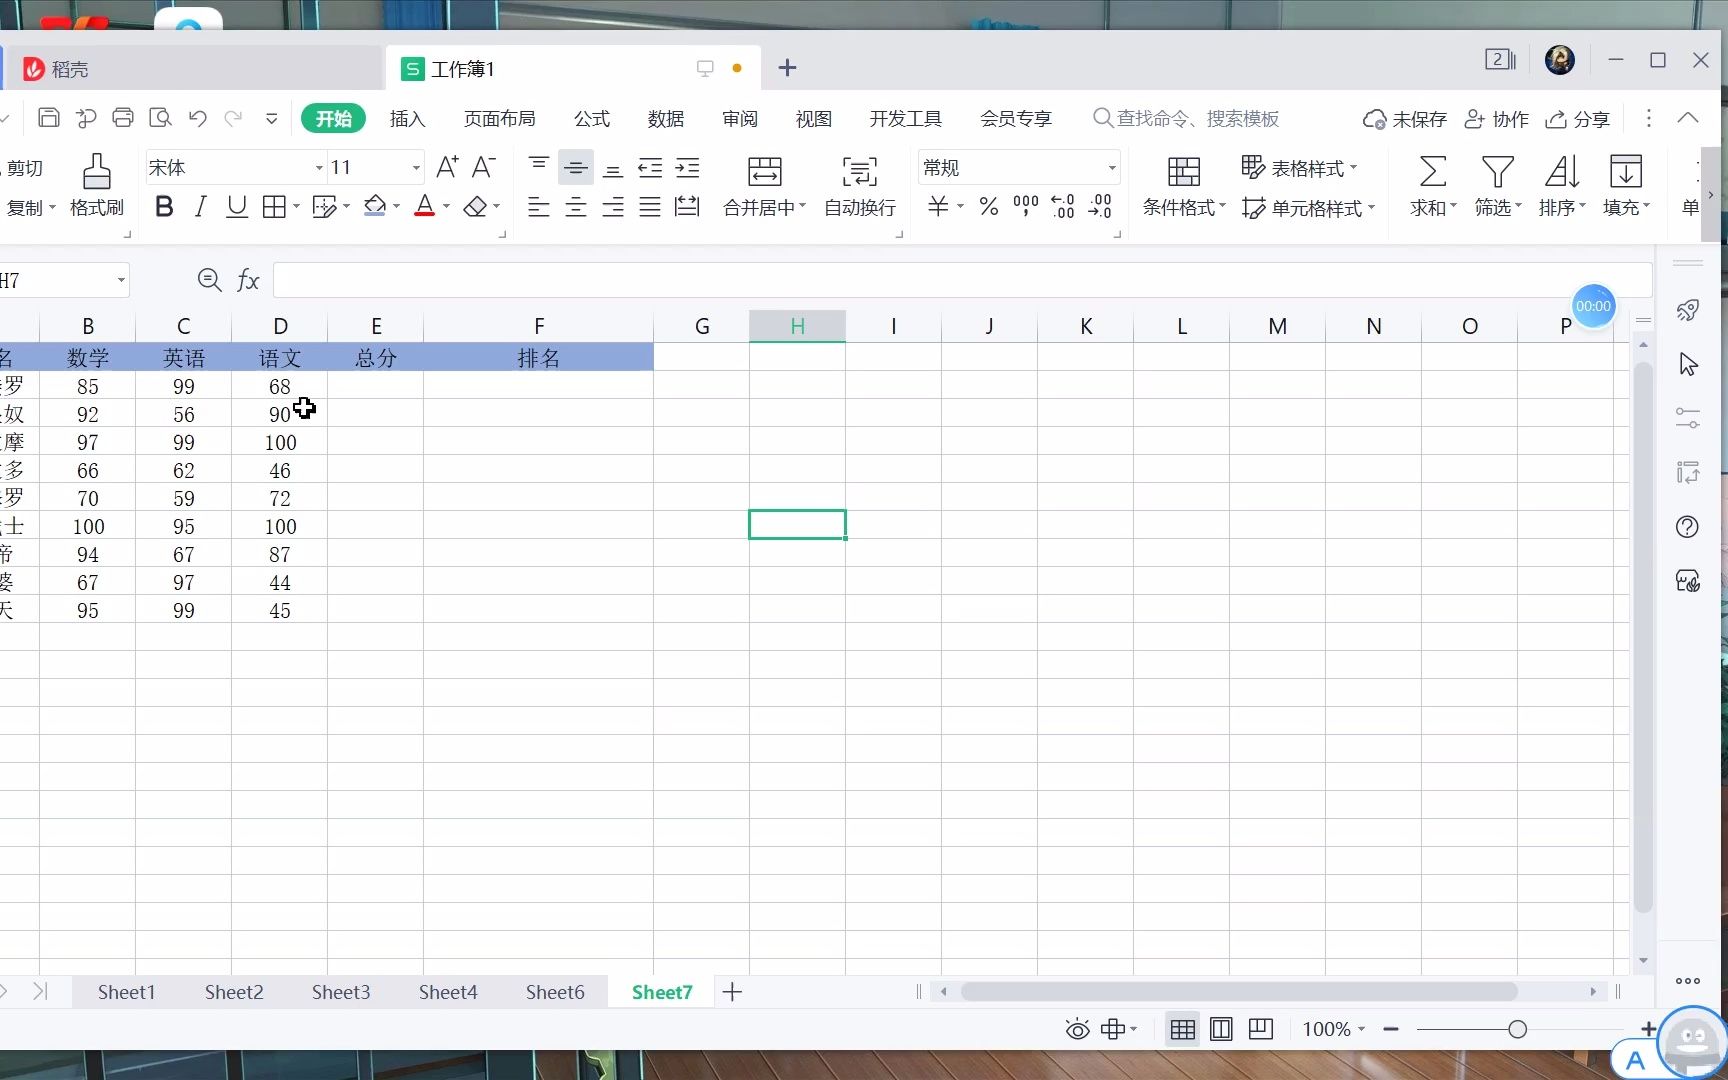Click the decrease indent icon
The image size is (1728, 1080).
click(x=650, y=167)
